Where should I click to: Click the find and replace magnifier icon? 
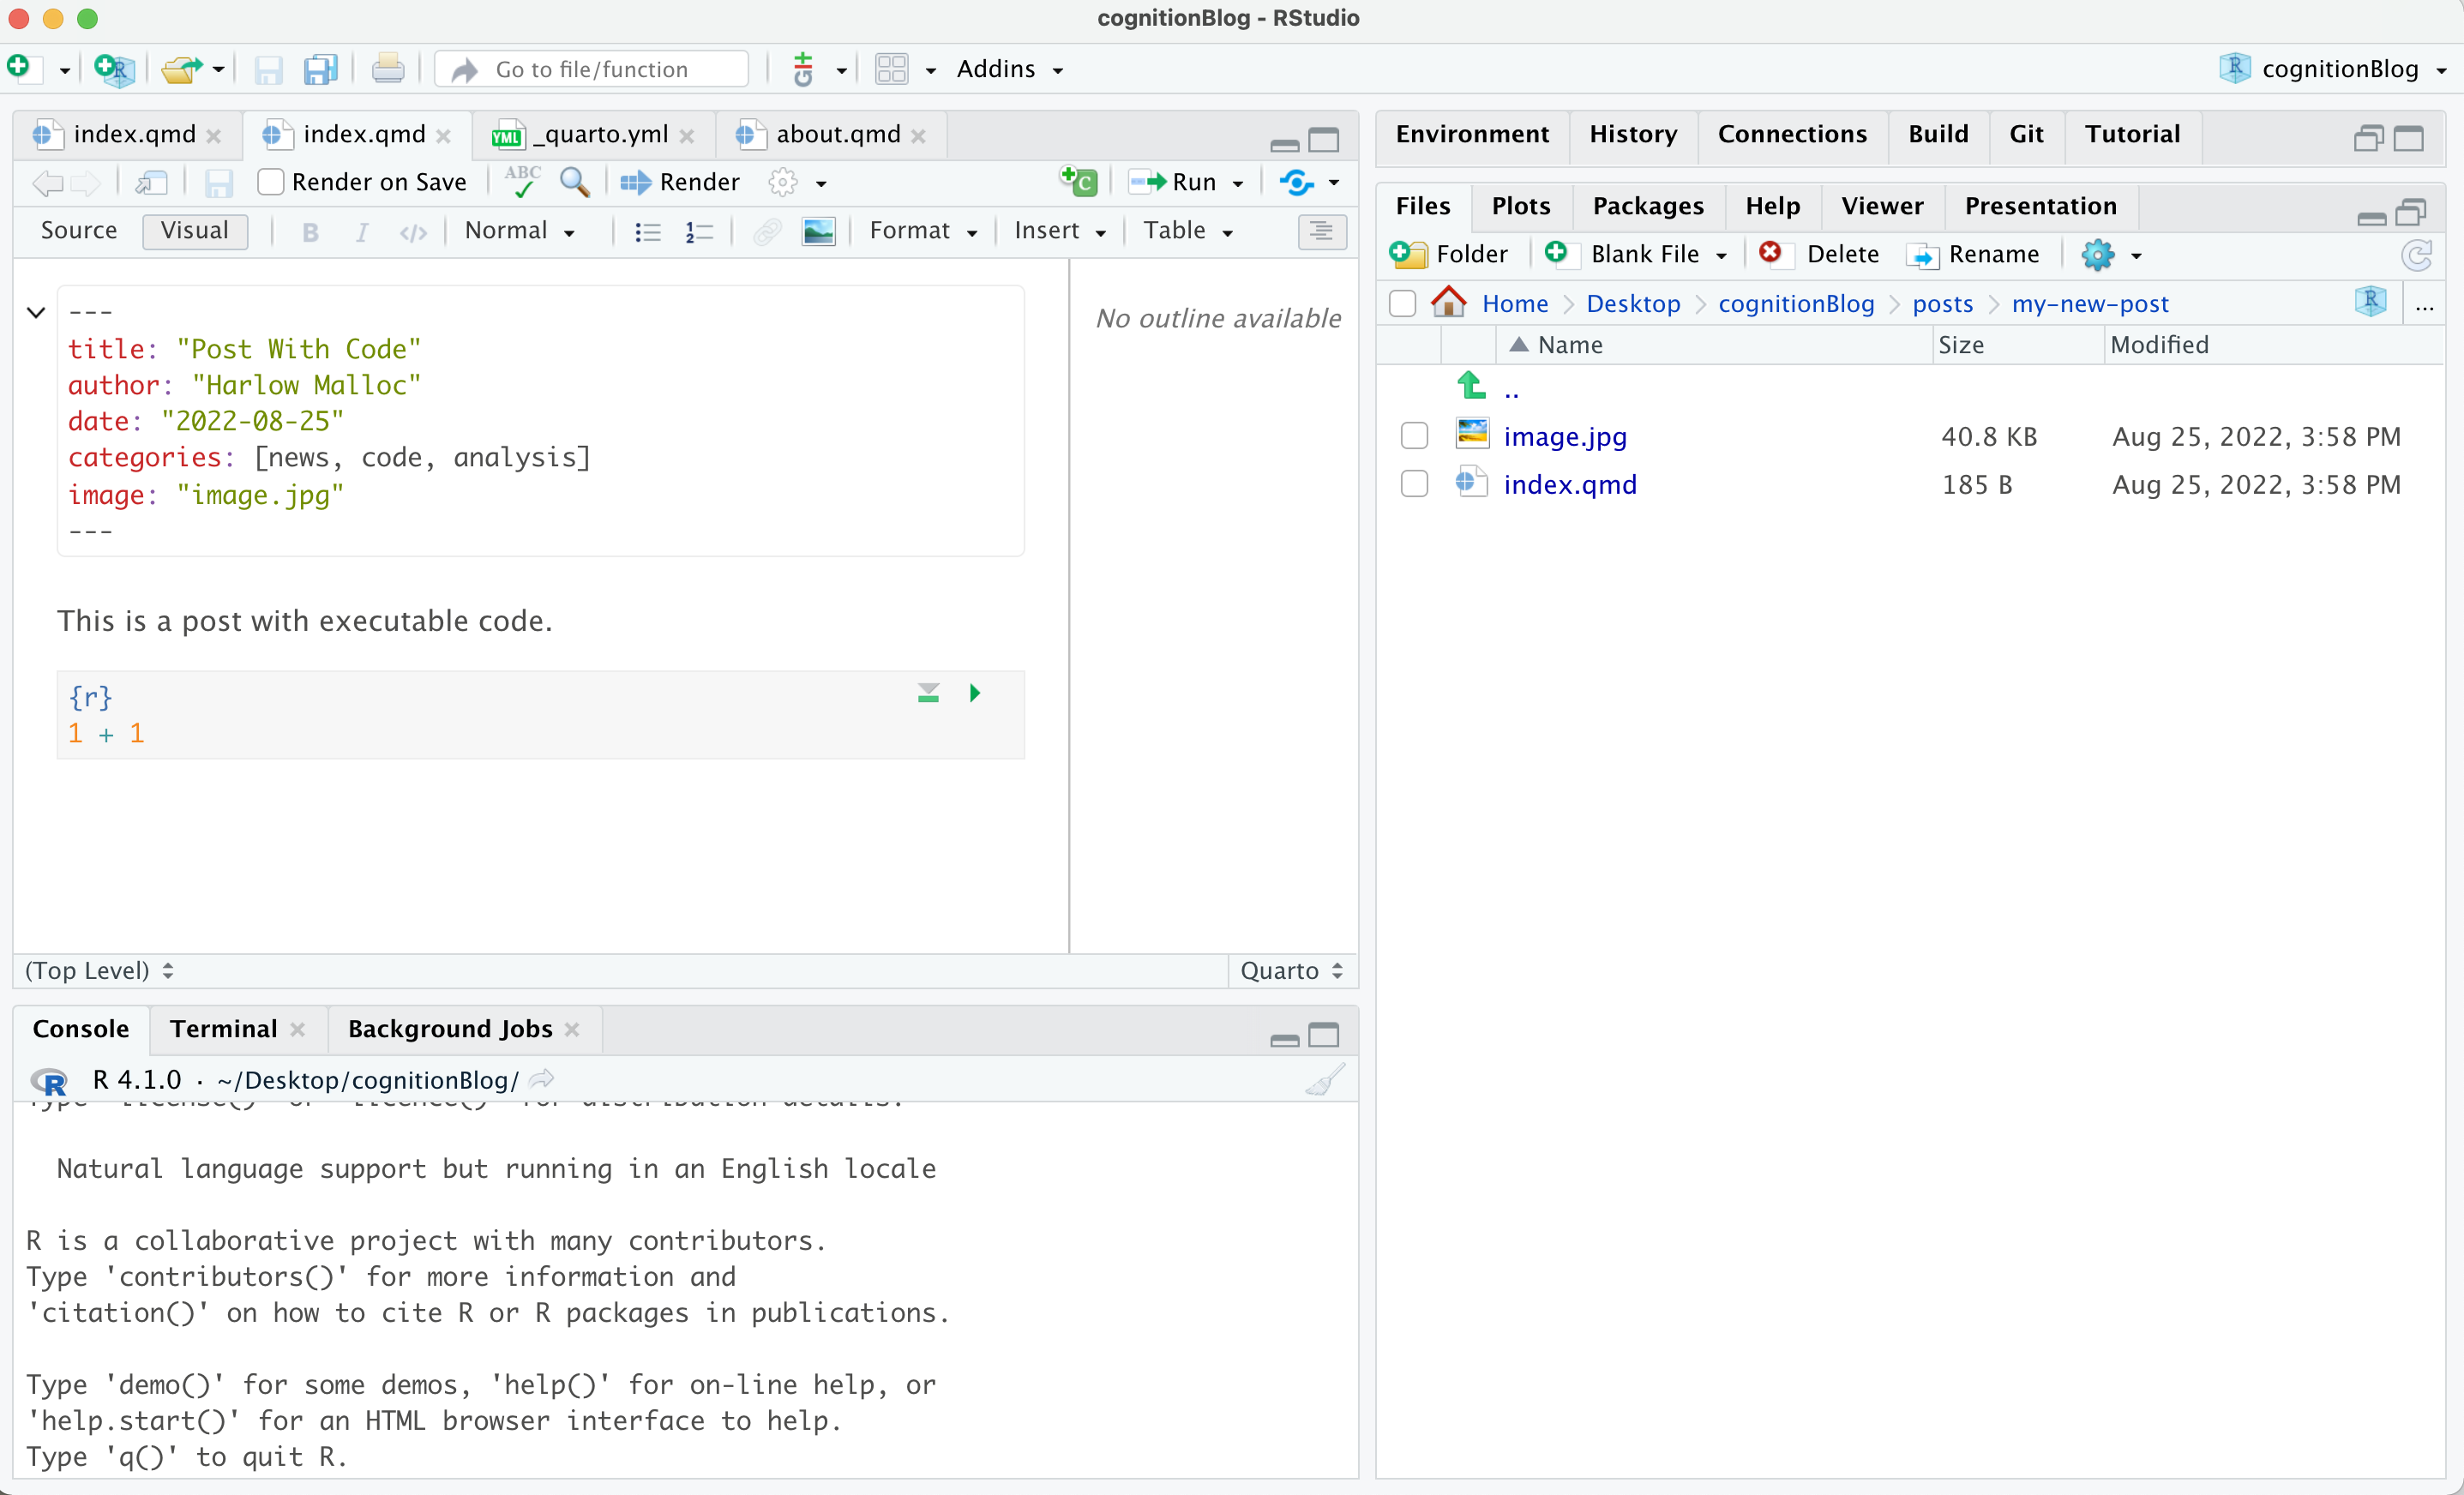coord(574,182)
